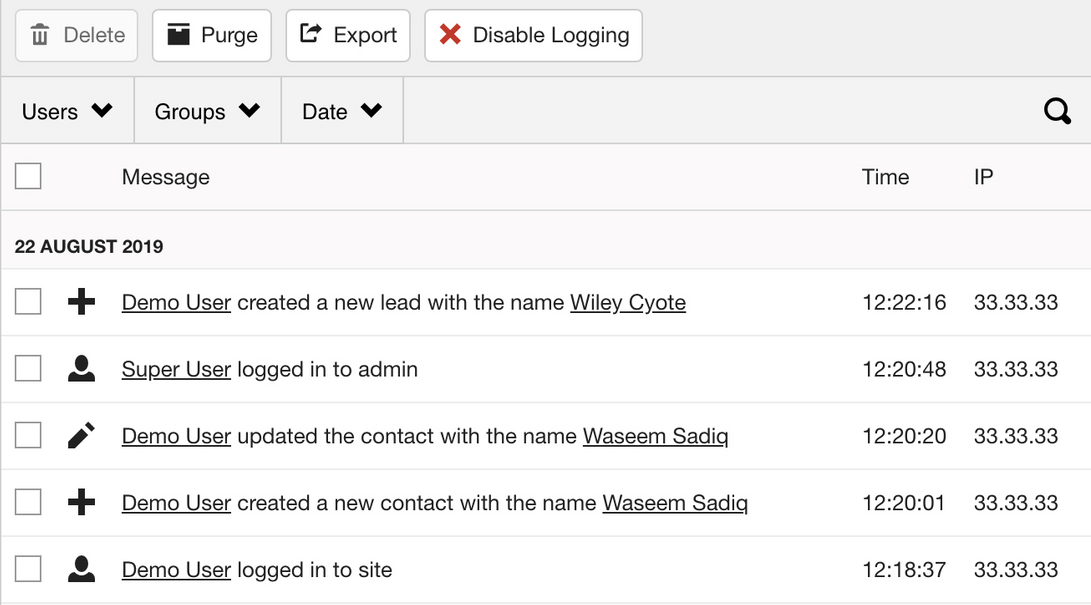Click the person icon for Super User login
Image resolution: width=1091 pixels, height=605 pixels.
click(81, 369)
